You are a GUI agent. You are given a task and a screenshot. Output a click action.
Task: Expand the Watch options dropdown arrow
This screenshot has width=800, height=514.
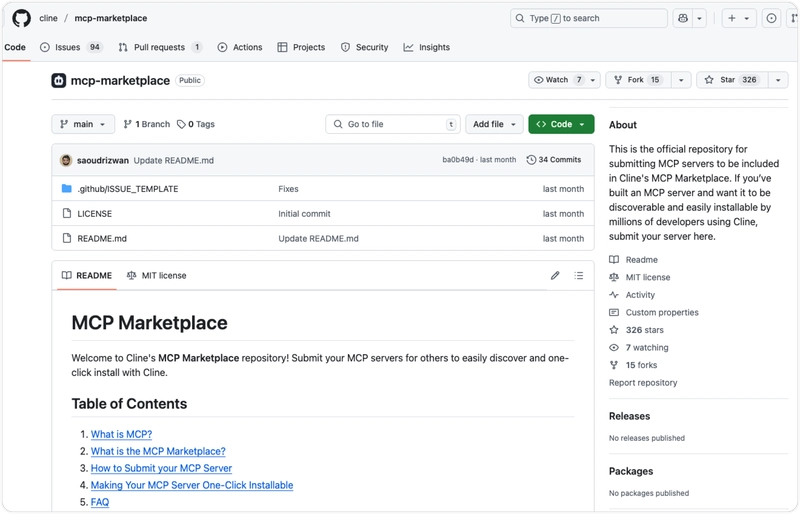tap(593, 80)
